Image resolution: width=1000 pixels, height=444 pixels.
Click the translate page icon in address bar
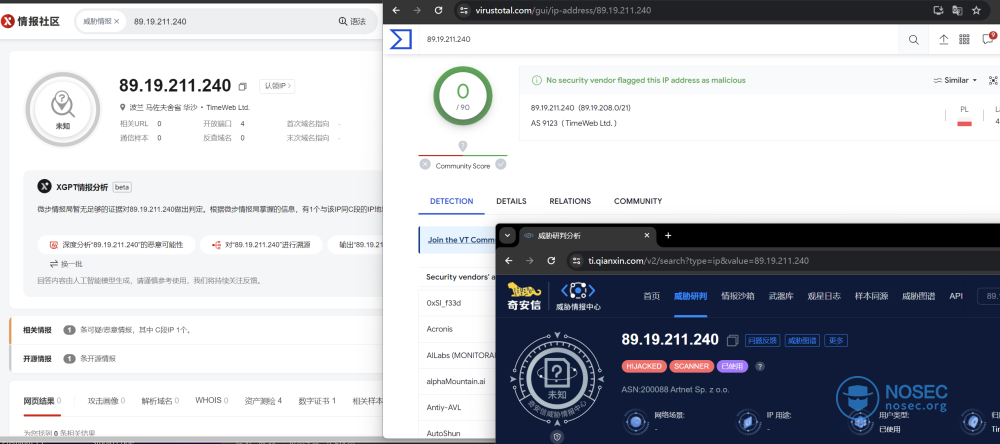pyautogui.click(x=957, y=10)
